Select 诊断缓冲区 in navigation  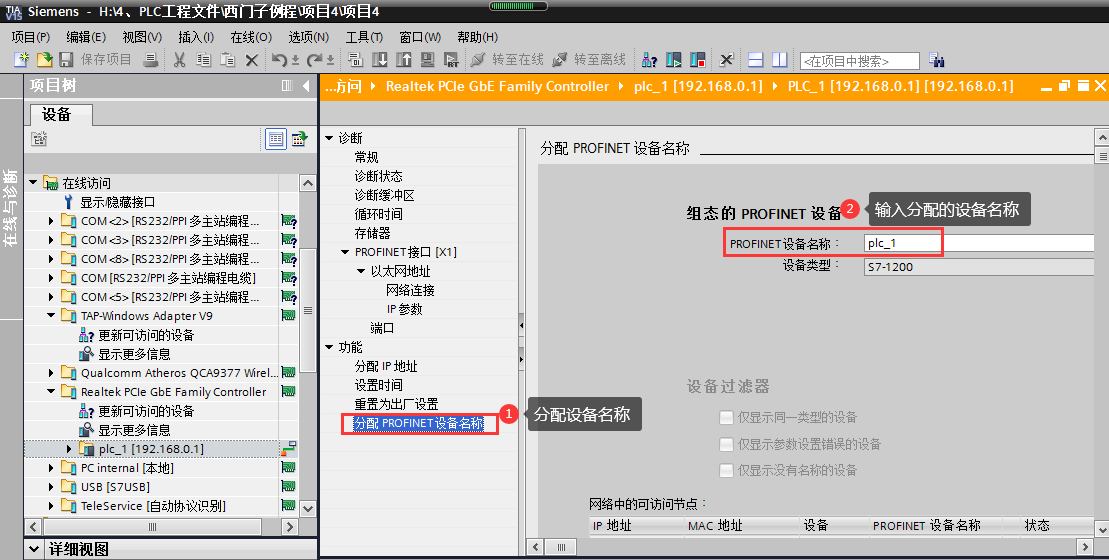(384, 195)
